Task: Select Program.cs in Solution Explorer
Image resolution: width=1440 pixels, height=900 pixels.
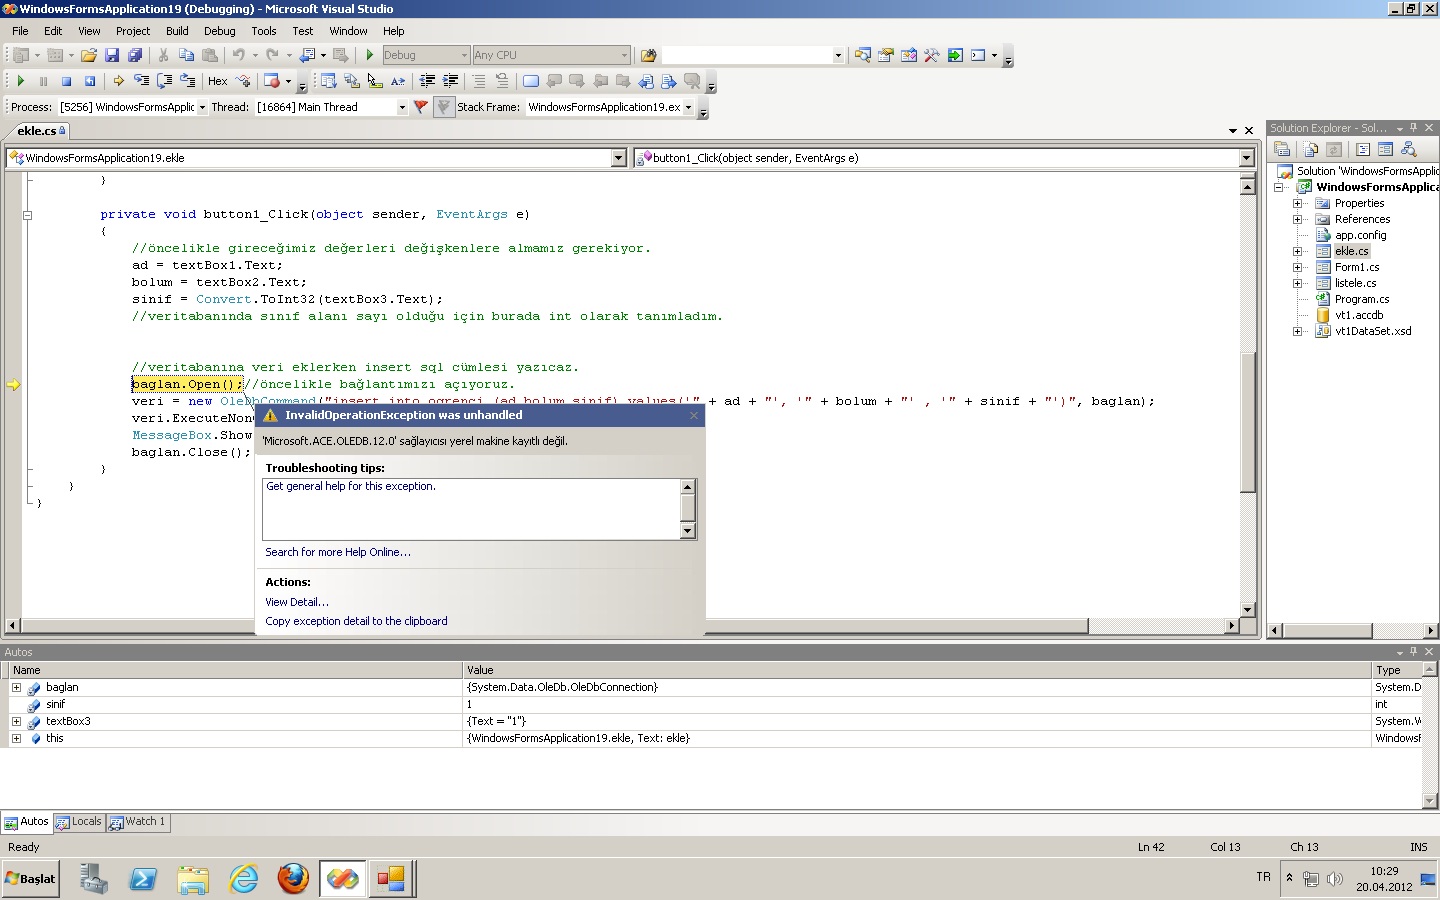Action: click(1361, 299)
